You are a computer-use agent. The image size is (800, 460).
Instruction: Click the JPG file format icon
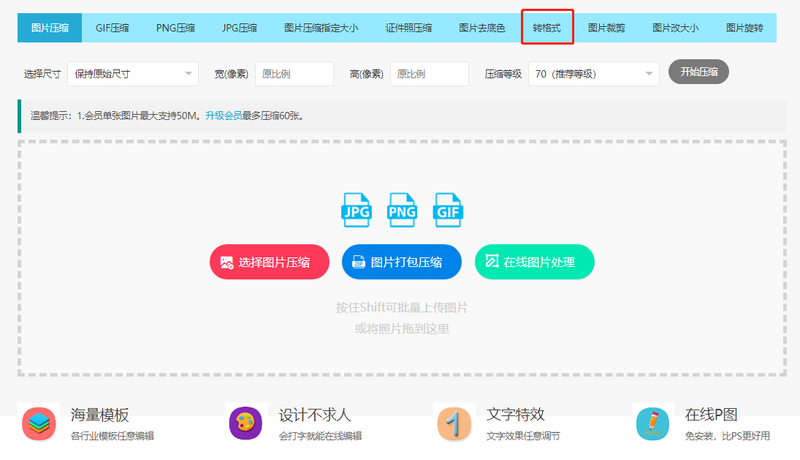[x=356, y=210]
